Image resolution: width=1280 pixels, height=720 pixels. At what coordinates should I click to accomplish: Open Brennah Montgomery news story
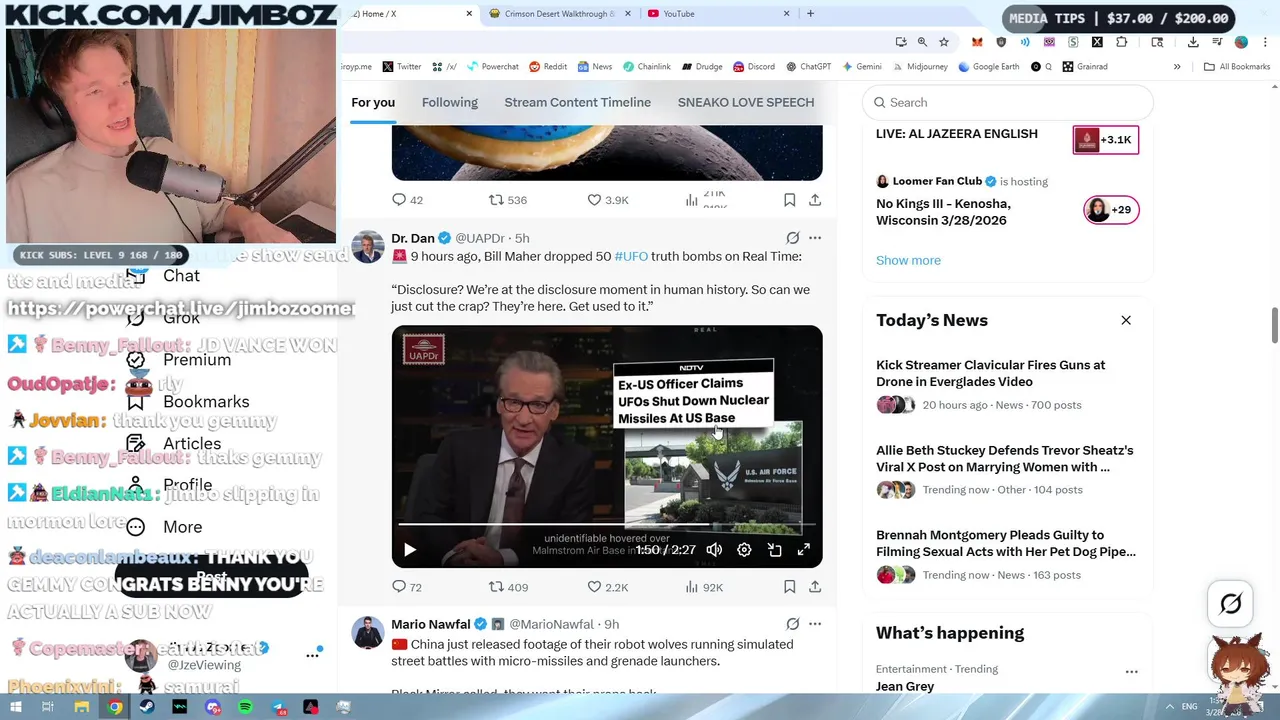click(x=1007, y=555)
